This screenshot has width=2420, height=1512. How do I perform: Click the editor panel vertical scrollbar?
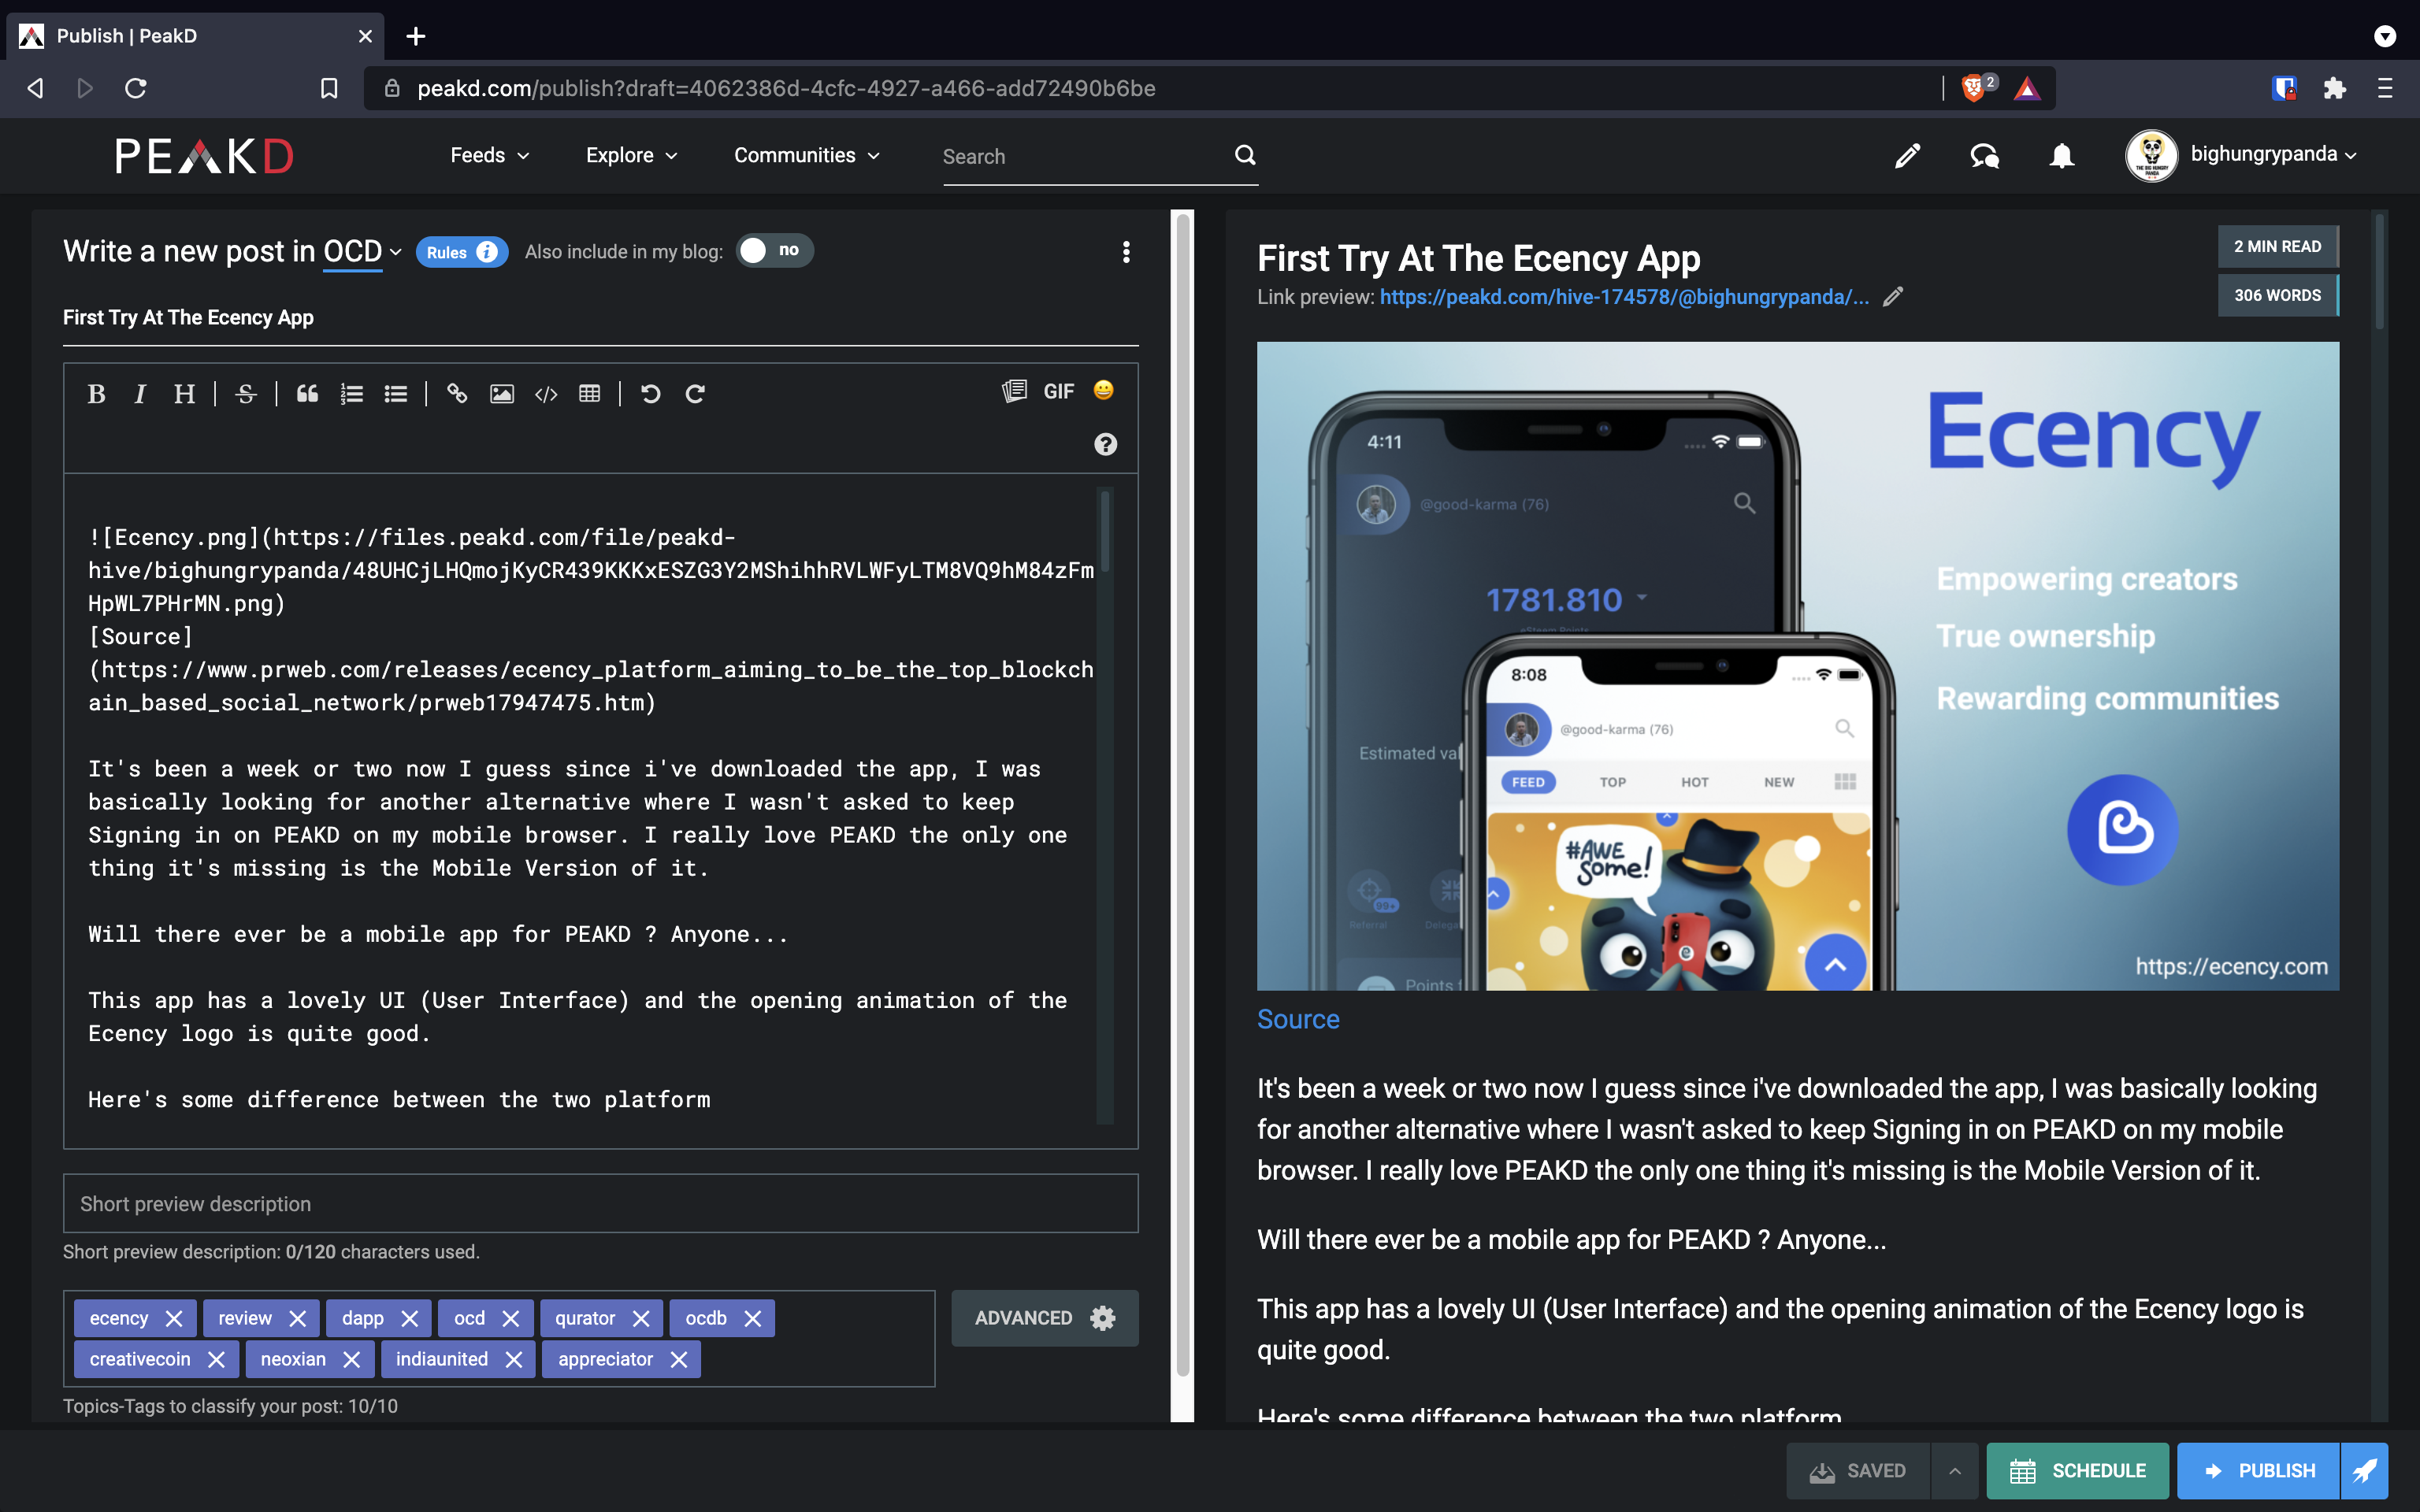(x=1183, y=795)
